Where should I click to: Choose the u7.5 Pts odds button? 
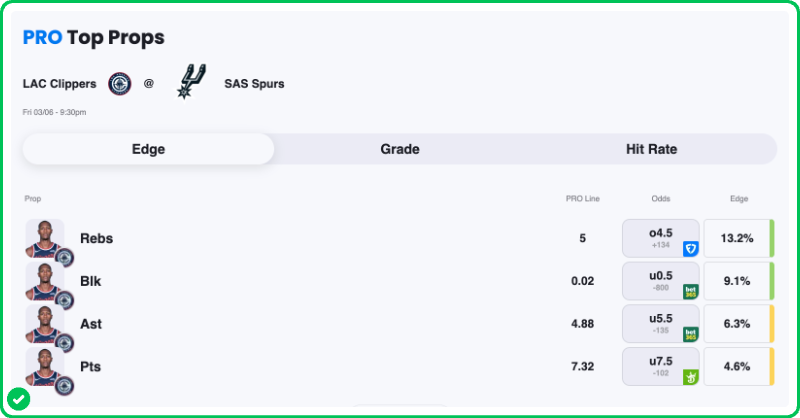point(660,367)
